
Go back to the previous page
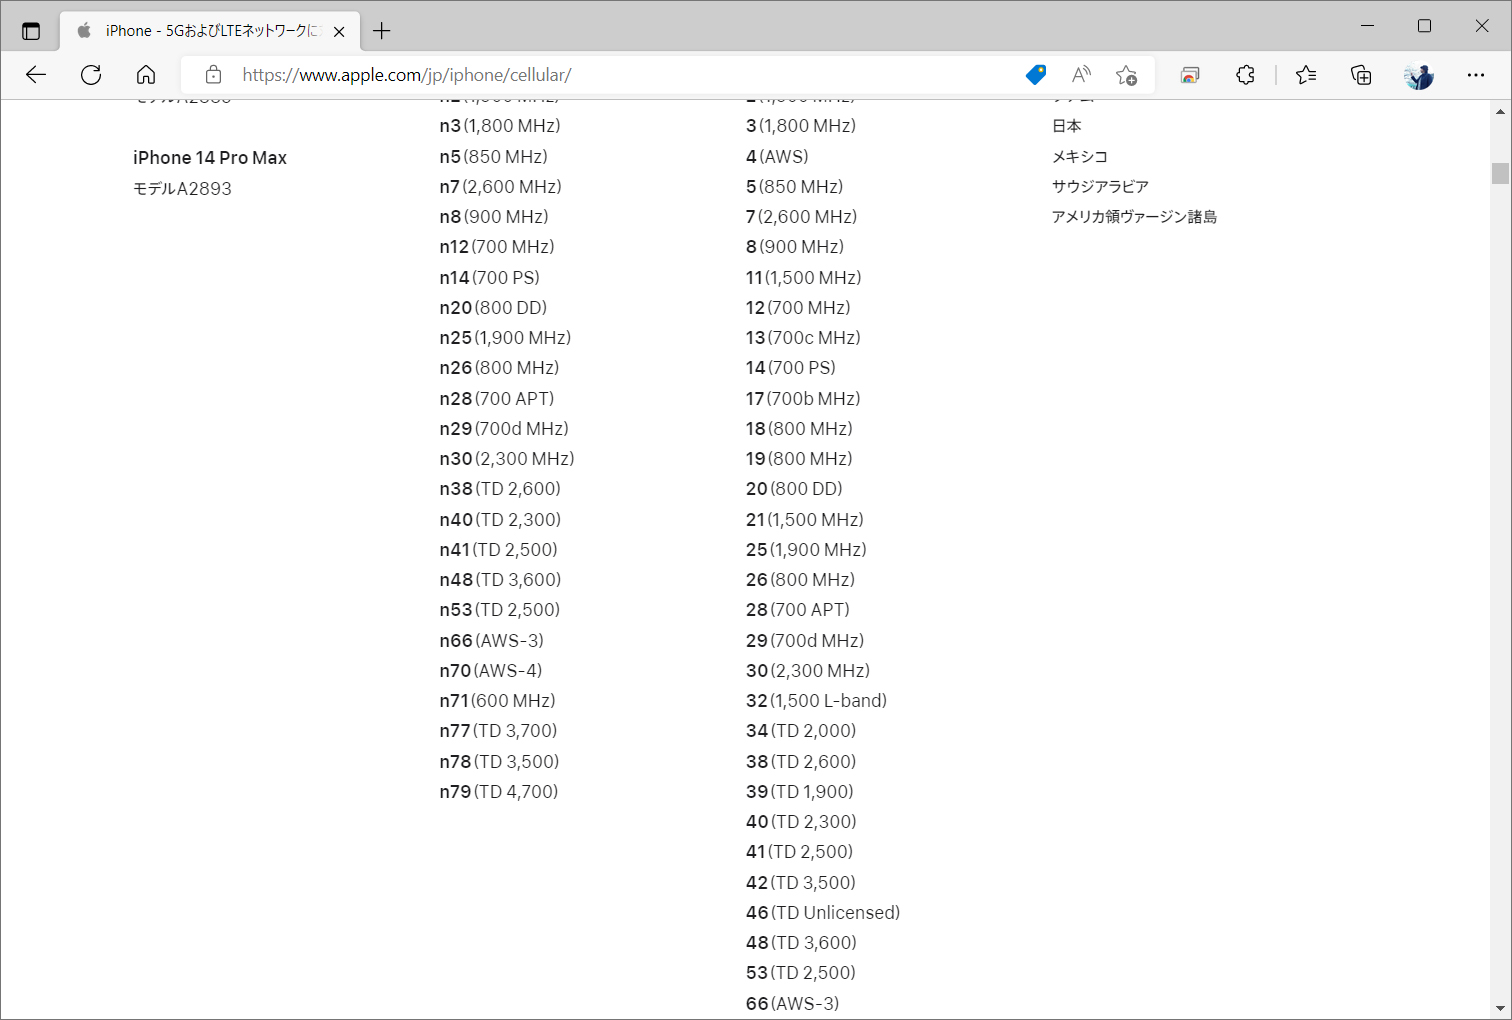coord(36,75)
